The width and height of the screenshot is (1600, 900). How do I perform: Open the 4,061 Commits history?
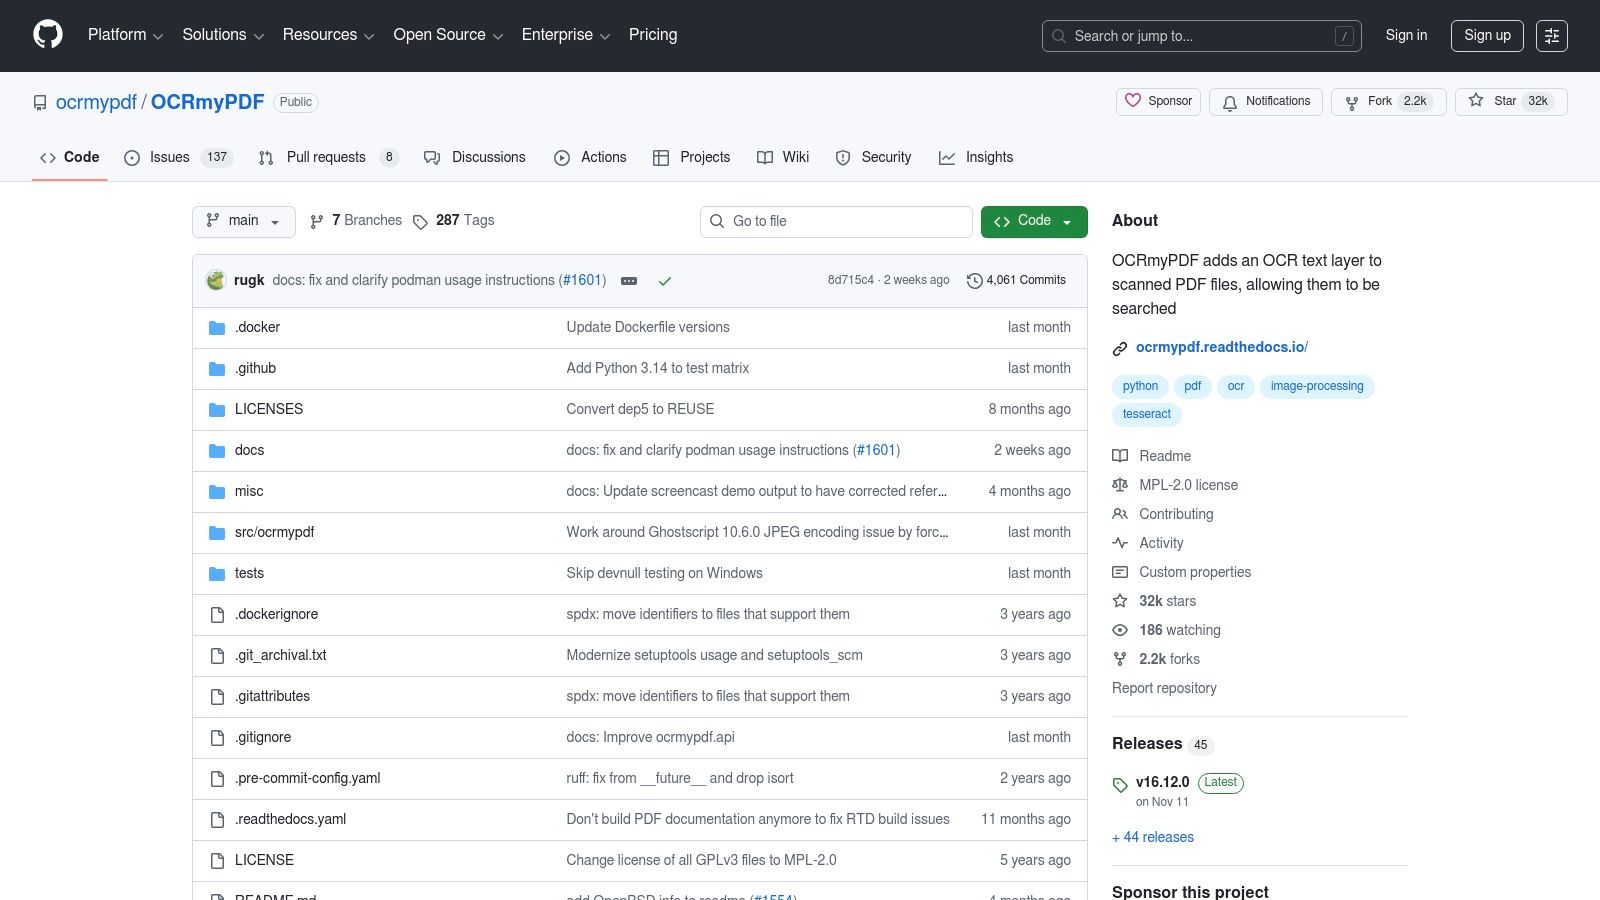pyautogui.click(x=1016, y=280)
